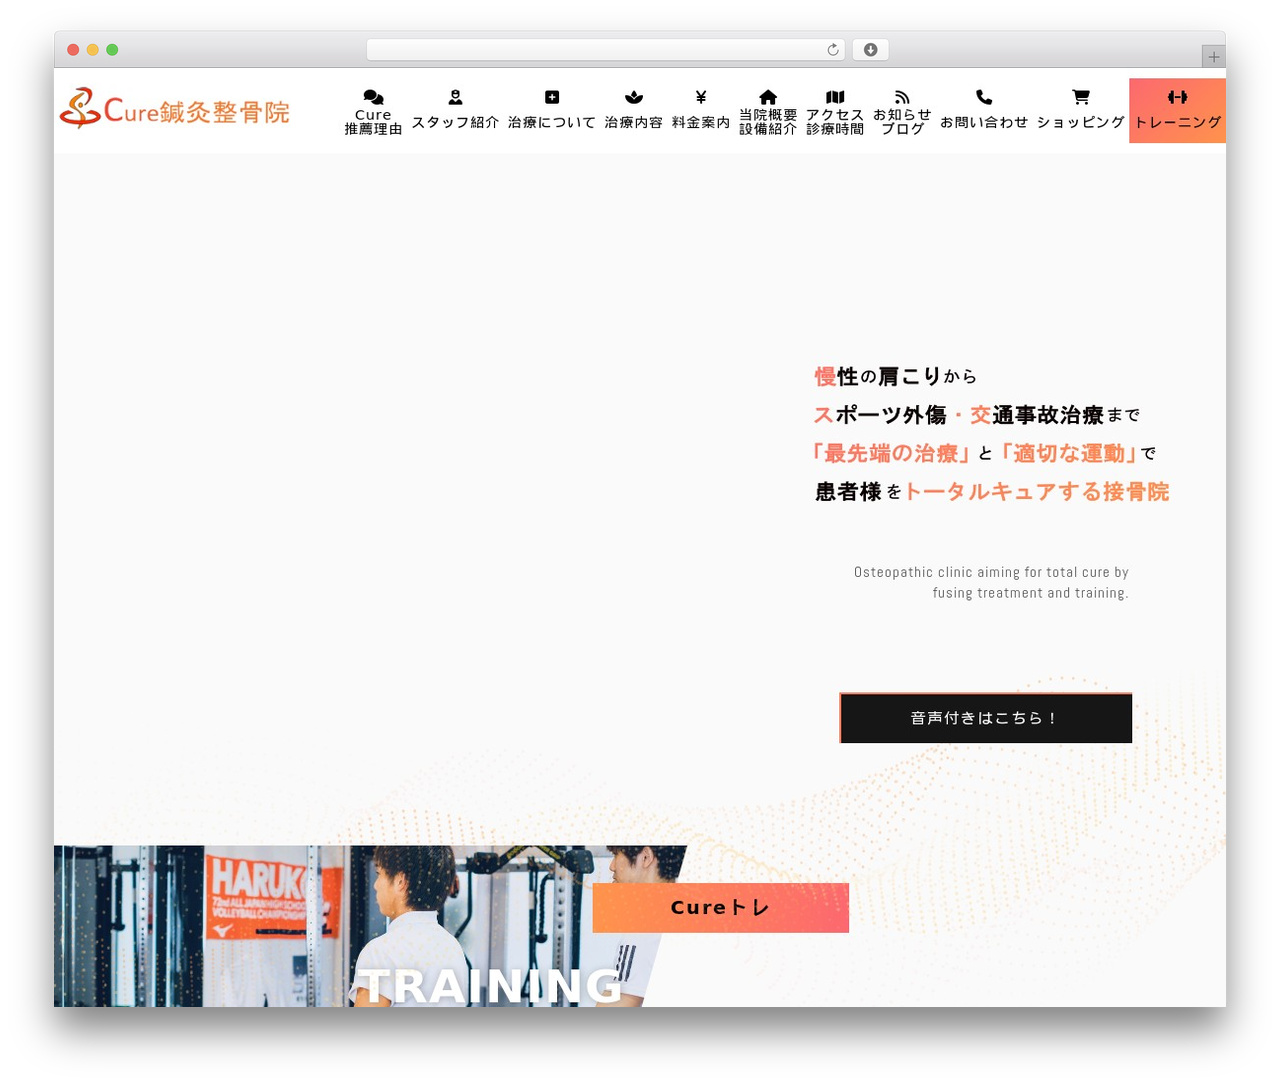1280x1084 pixels.
Task: Reload the page with the refresh icon
Action: (833, 50)
